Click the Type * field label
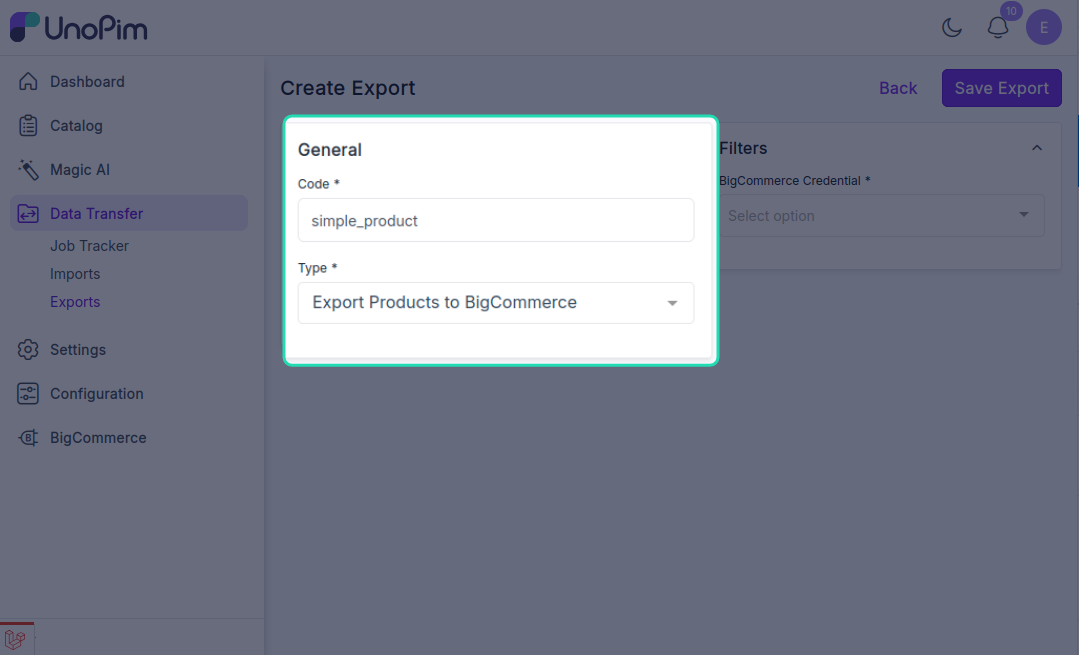The width and height of the screenshot is (1079, 655). pyautogui.click(x=317, y=268)
